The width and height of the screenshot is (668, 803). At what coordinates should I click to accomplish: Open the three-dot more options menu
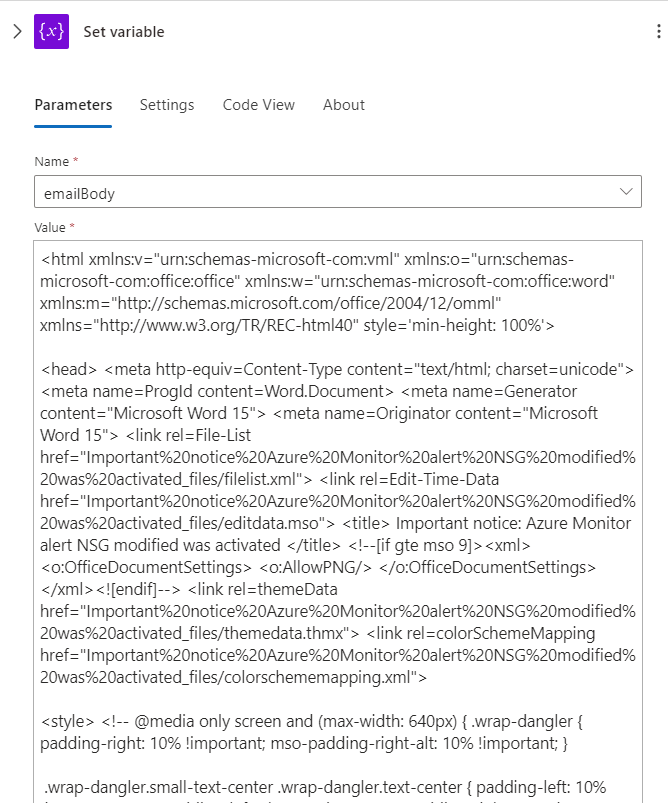658,32
